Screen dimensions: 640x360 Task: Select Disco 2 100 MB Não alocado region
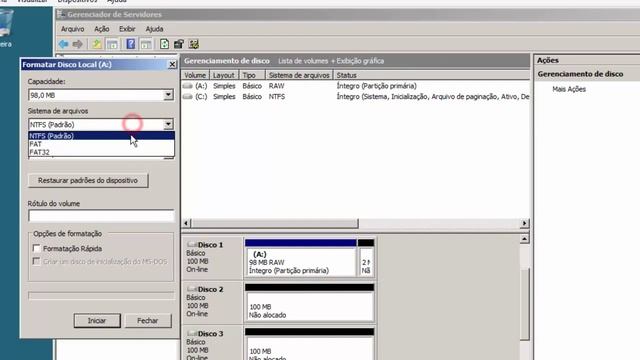(x=309, y=303)
